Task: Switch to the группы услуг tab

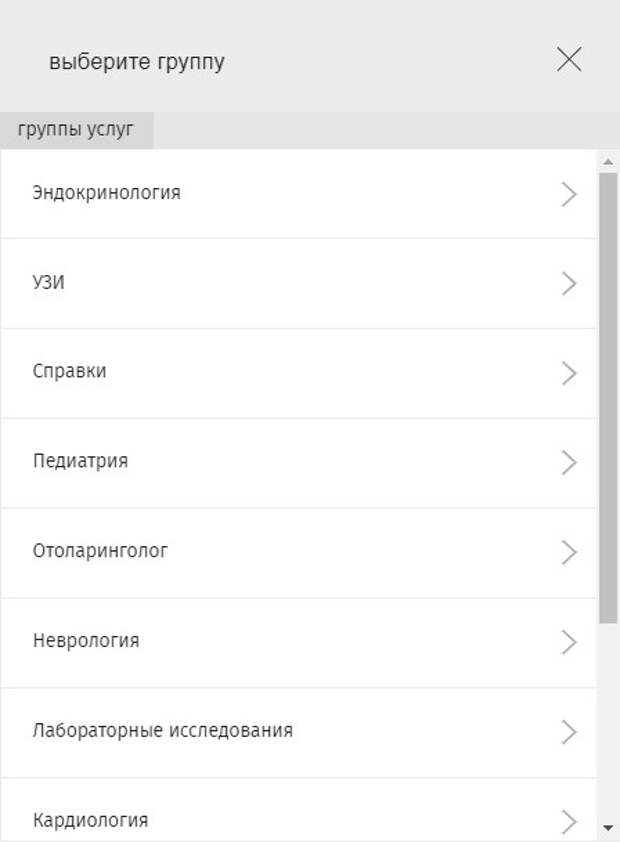Action: click(76, 130)
